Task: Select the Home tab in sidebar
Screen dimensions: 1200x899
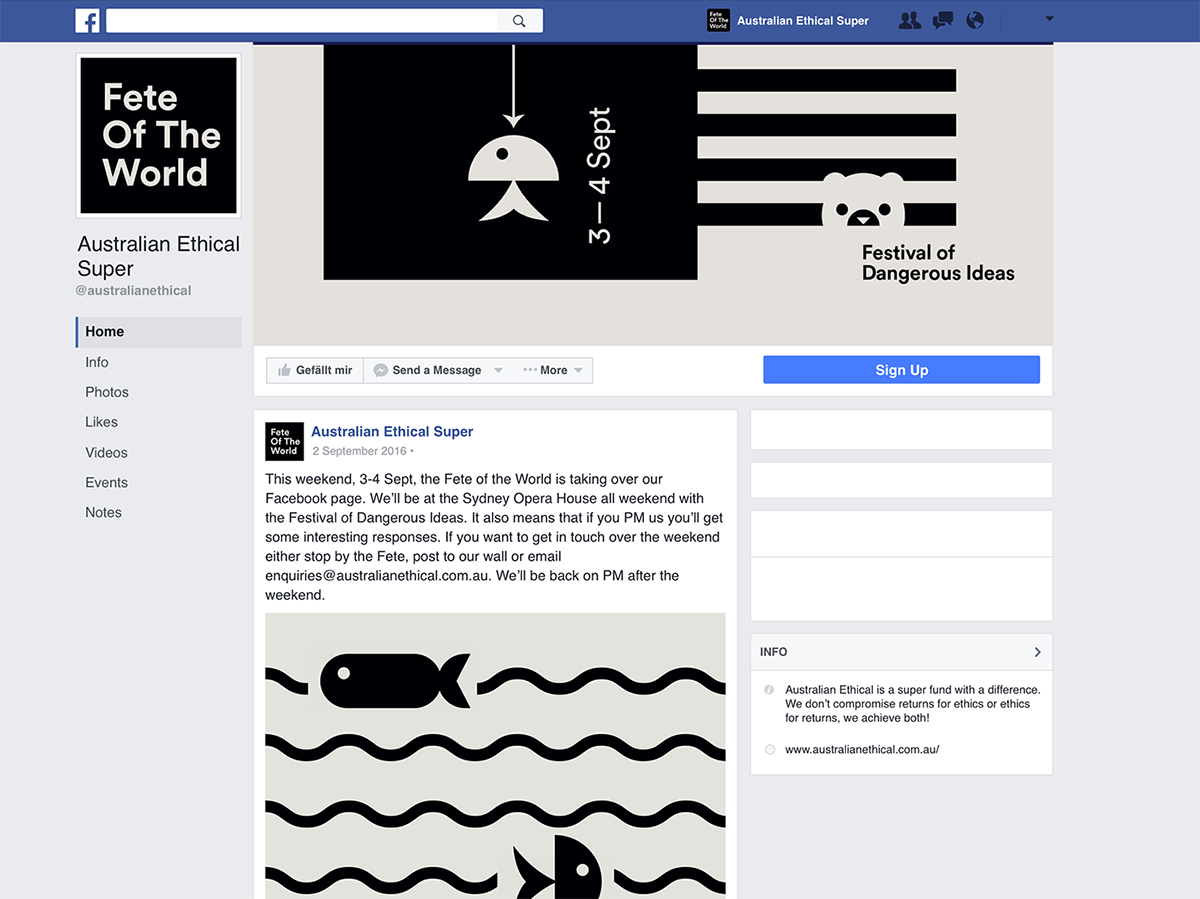Action: [x=105, y=332]
